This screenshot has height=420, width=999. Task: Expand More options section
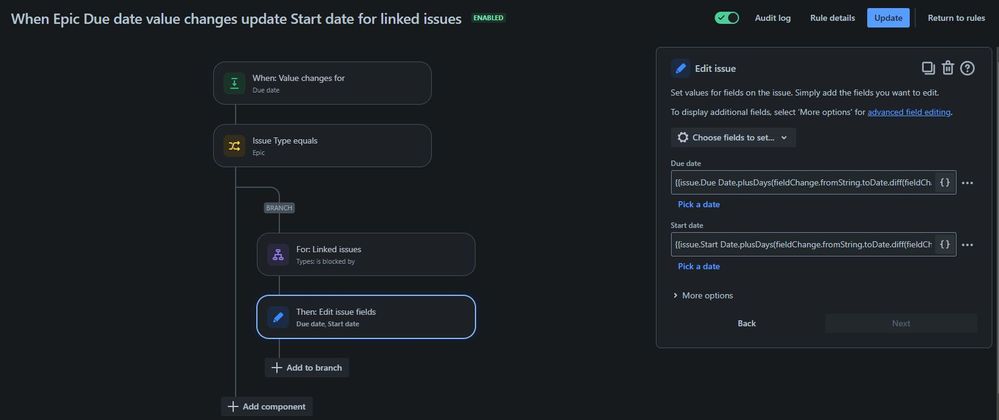point(703,296)
